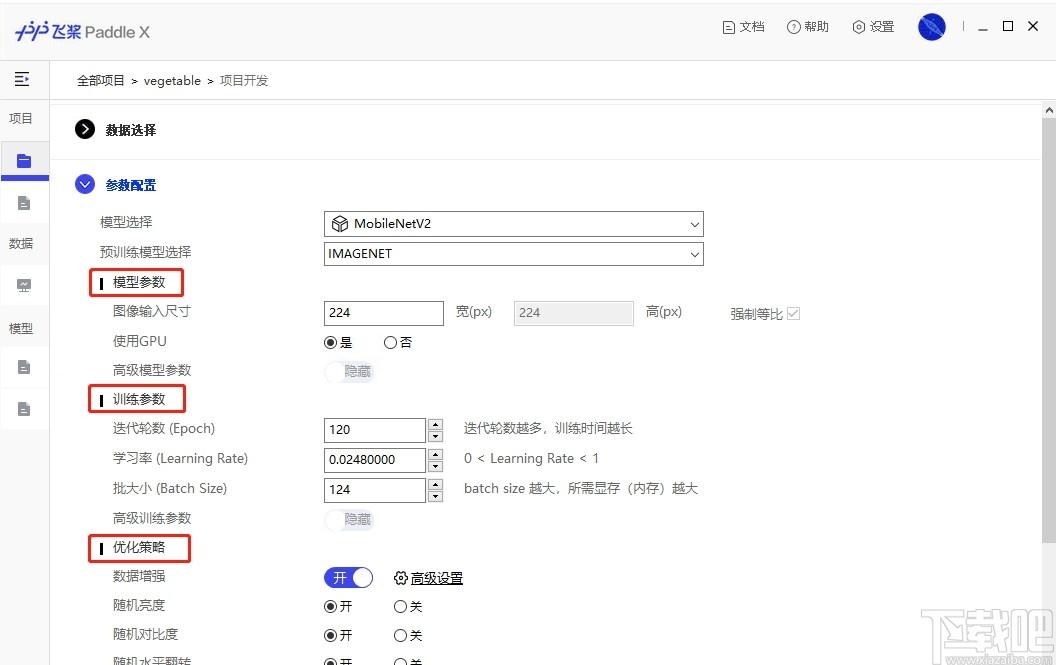The width and height of the screenshot is (1056, 665).
Task: Click the vertical scrollbar thumb
Action: coord(1049,329)
